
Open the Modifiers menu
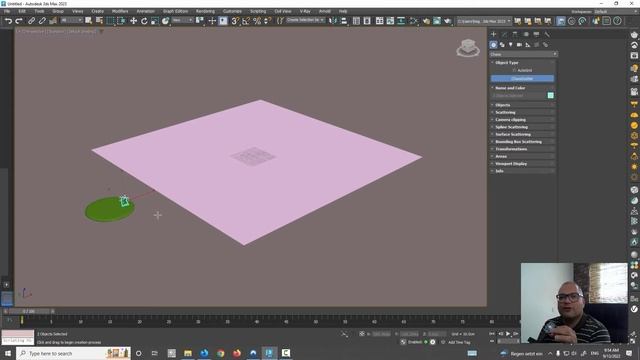tap(120, 11)
